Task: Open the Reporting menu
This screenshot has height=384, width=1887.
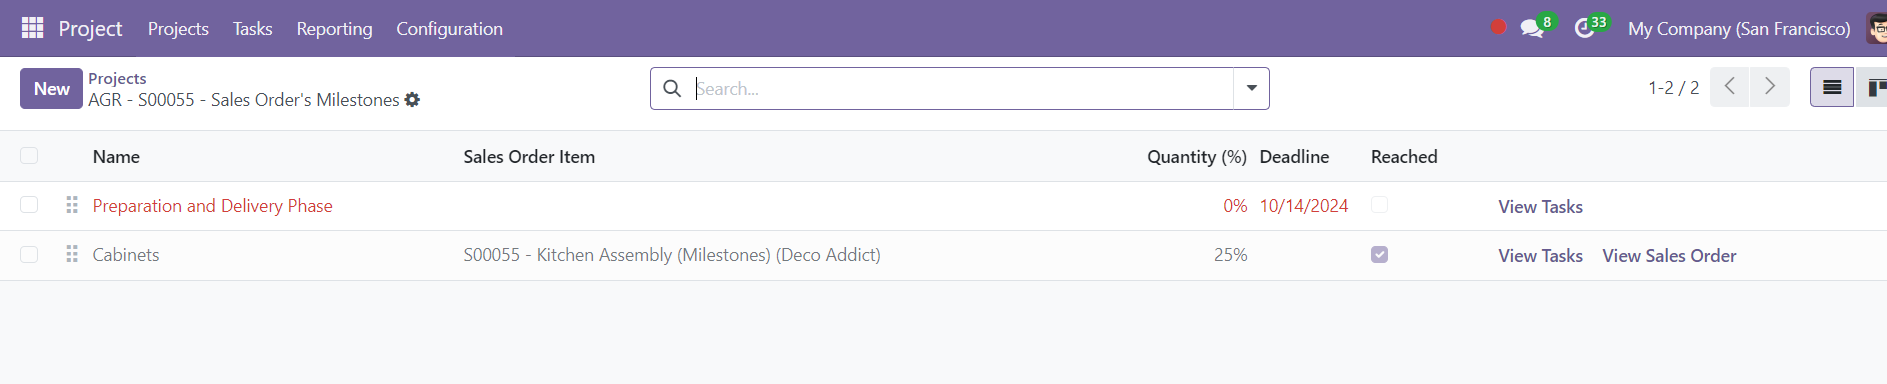Action: click(334, 28)
